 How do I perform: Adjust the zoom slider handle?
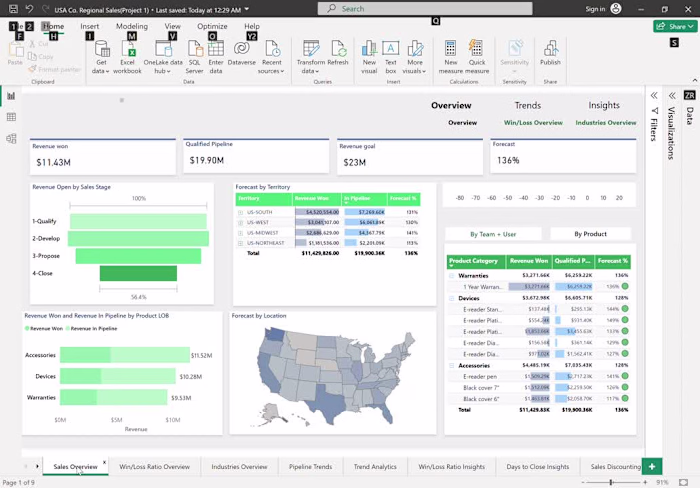(611, 482)
